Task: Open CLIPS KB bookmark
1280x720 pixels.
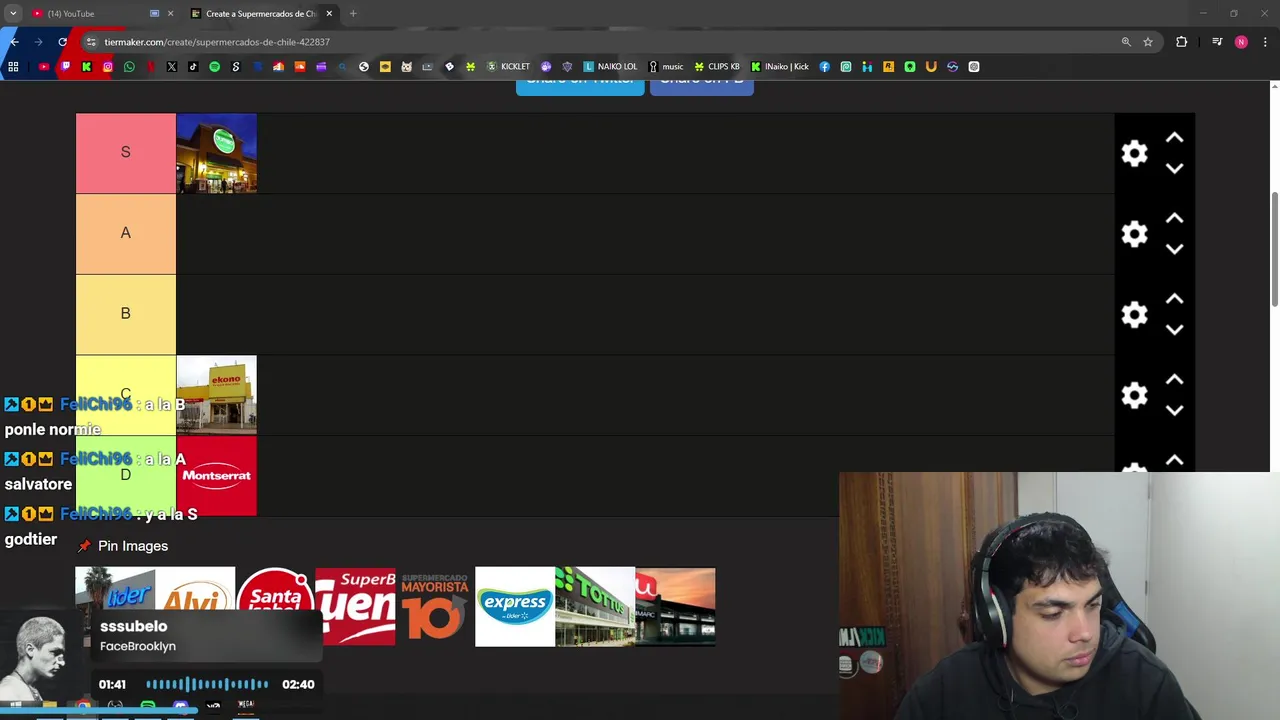Action: pos(717,67)
